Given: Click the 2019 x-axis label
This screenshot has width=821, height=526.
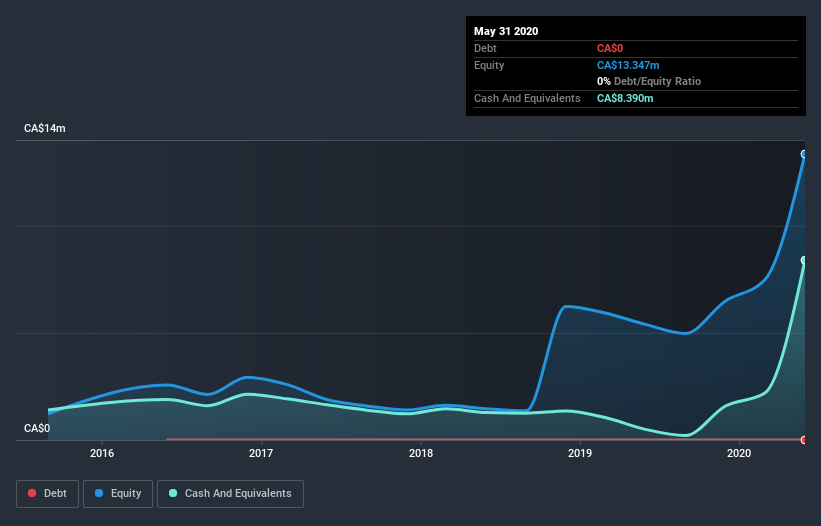Looking at the screenshot, I should click(x=580, y=453).
